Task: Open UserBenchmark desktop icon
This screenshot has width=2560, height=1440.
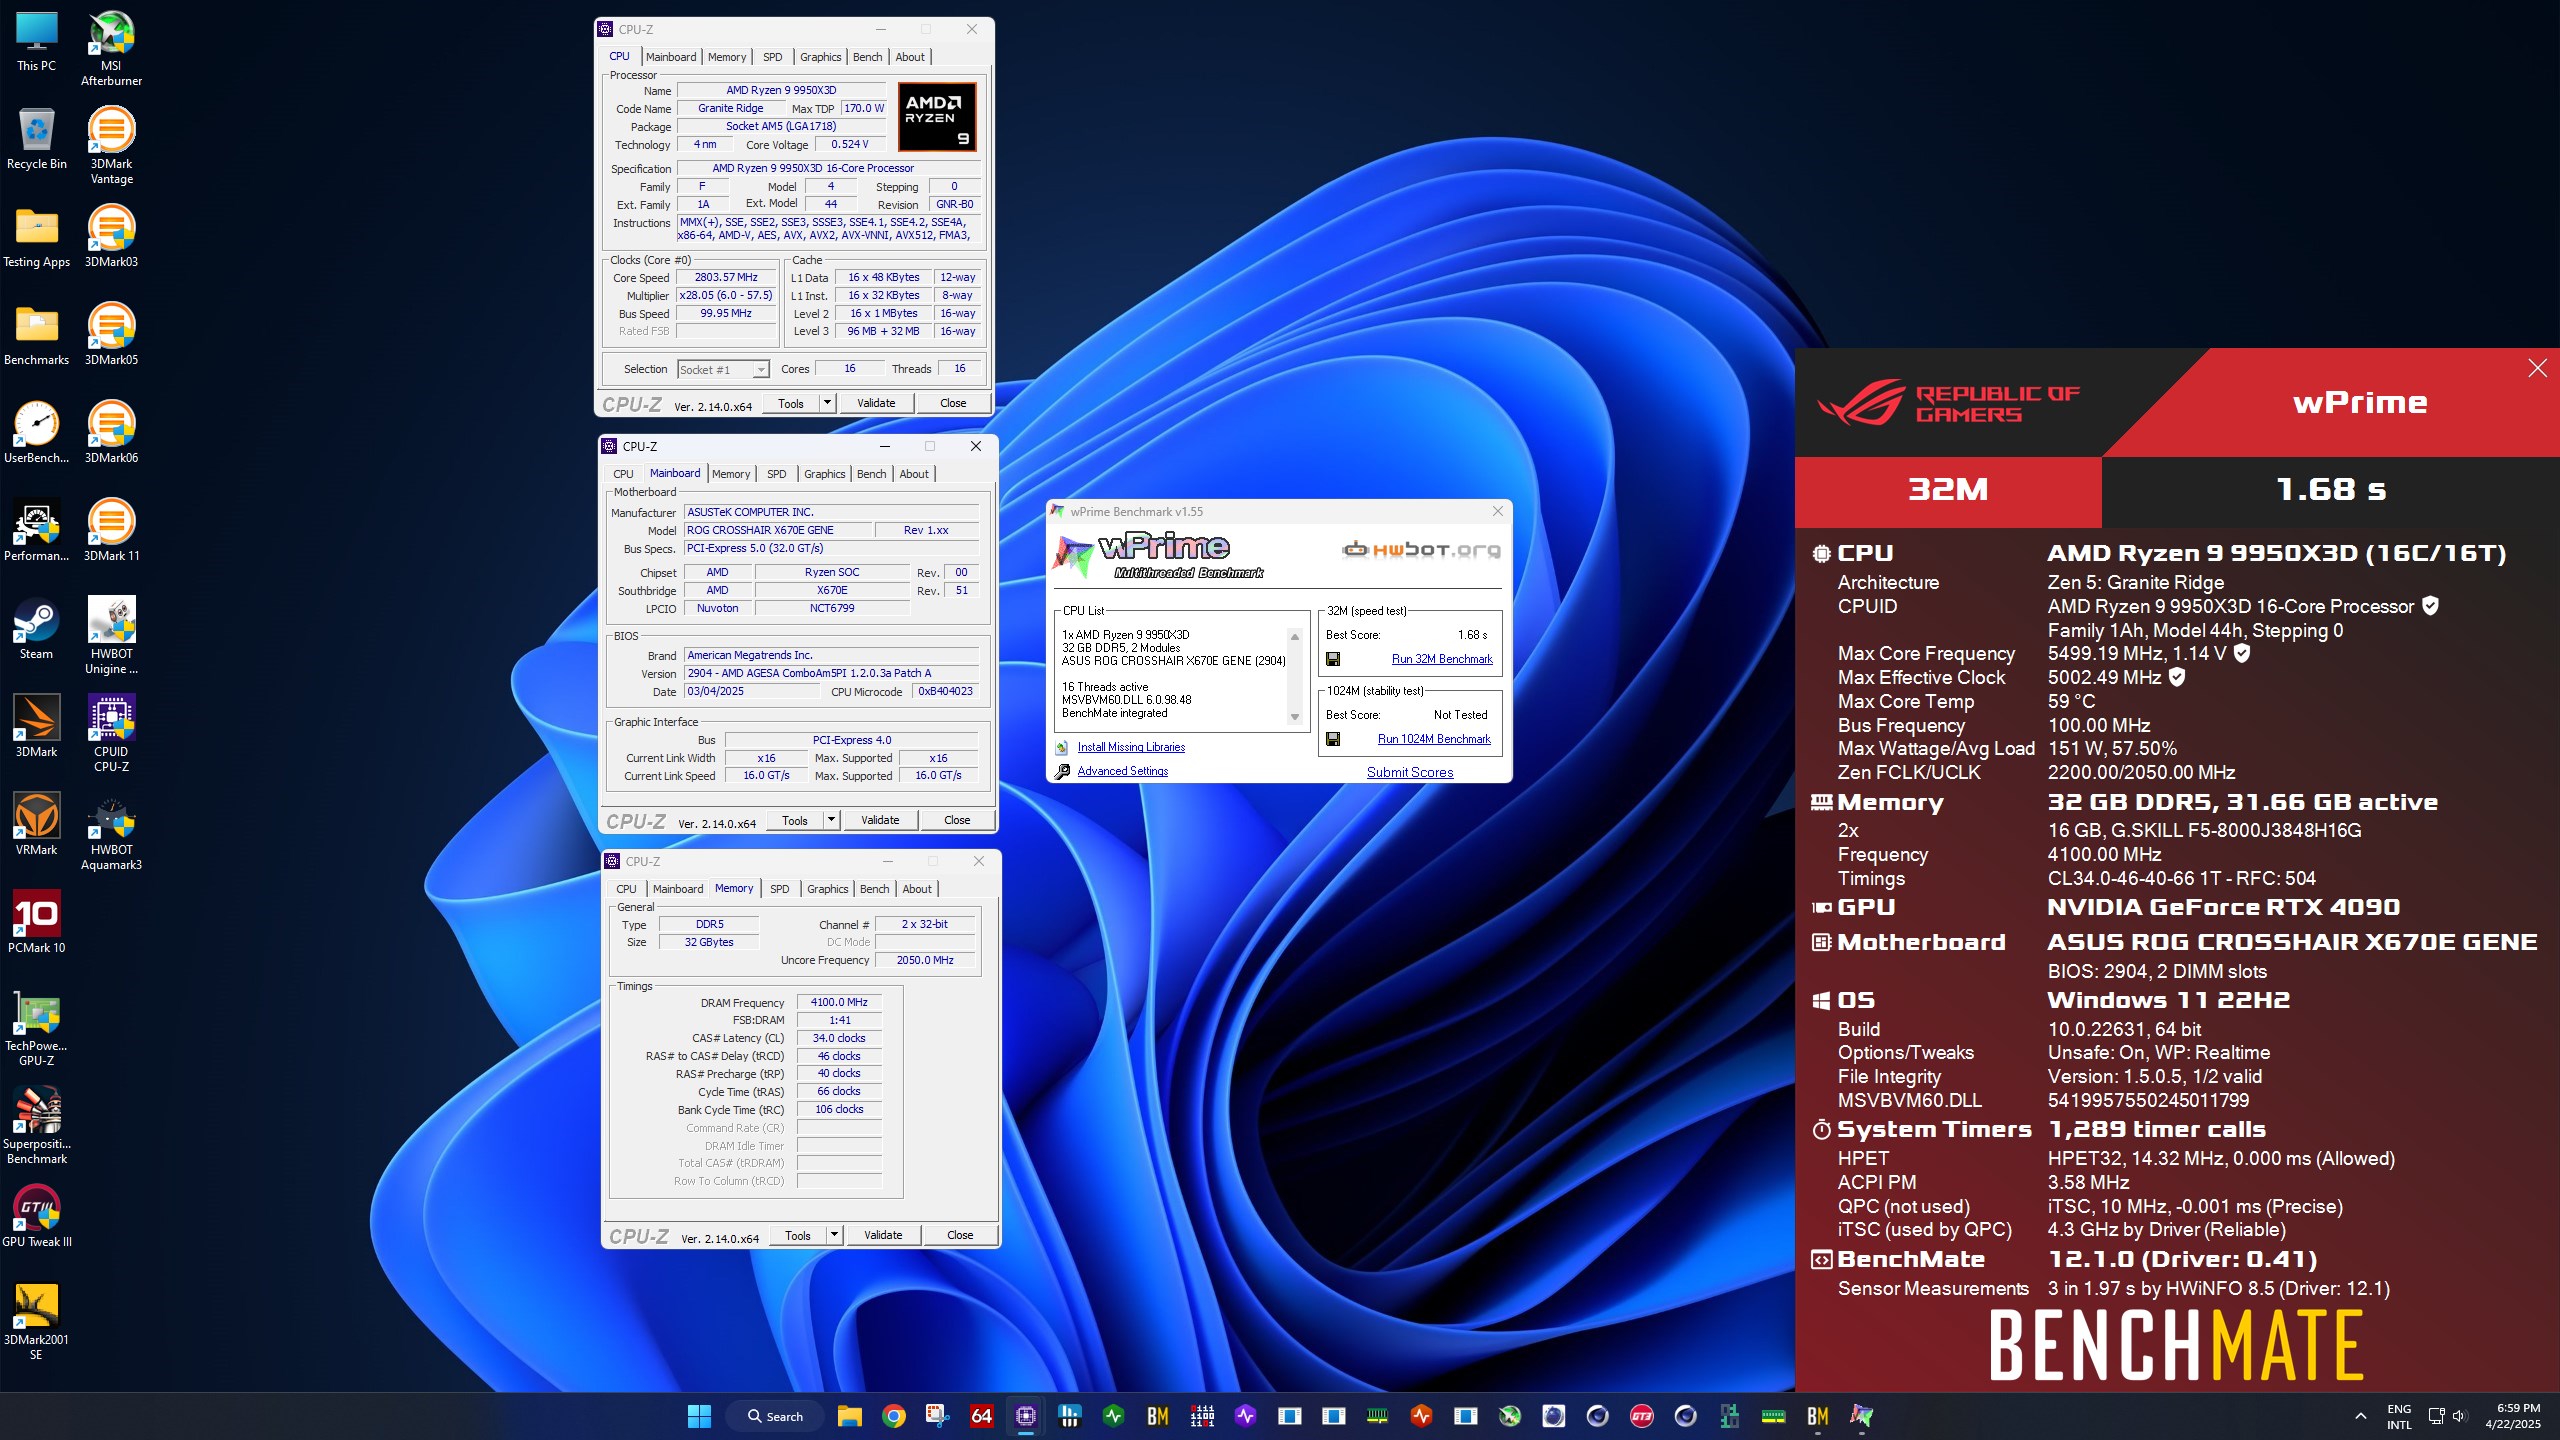Action: tap(36, 433)
